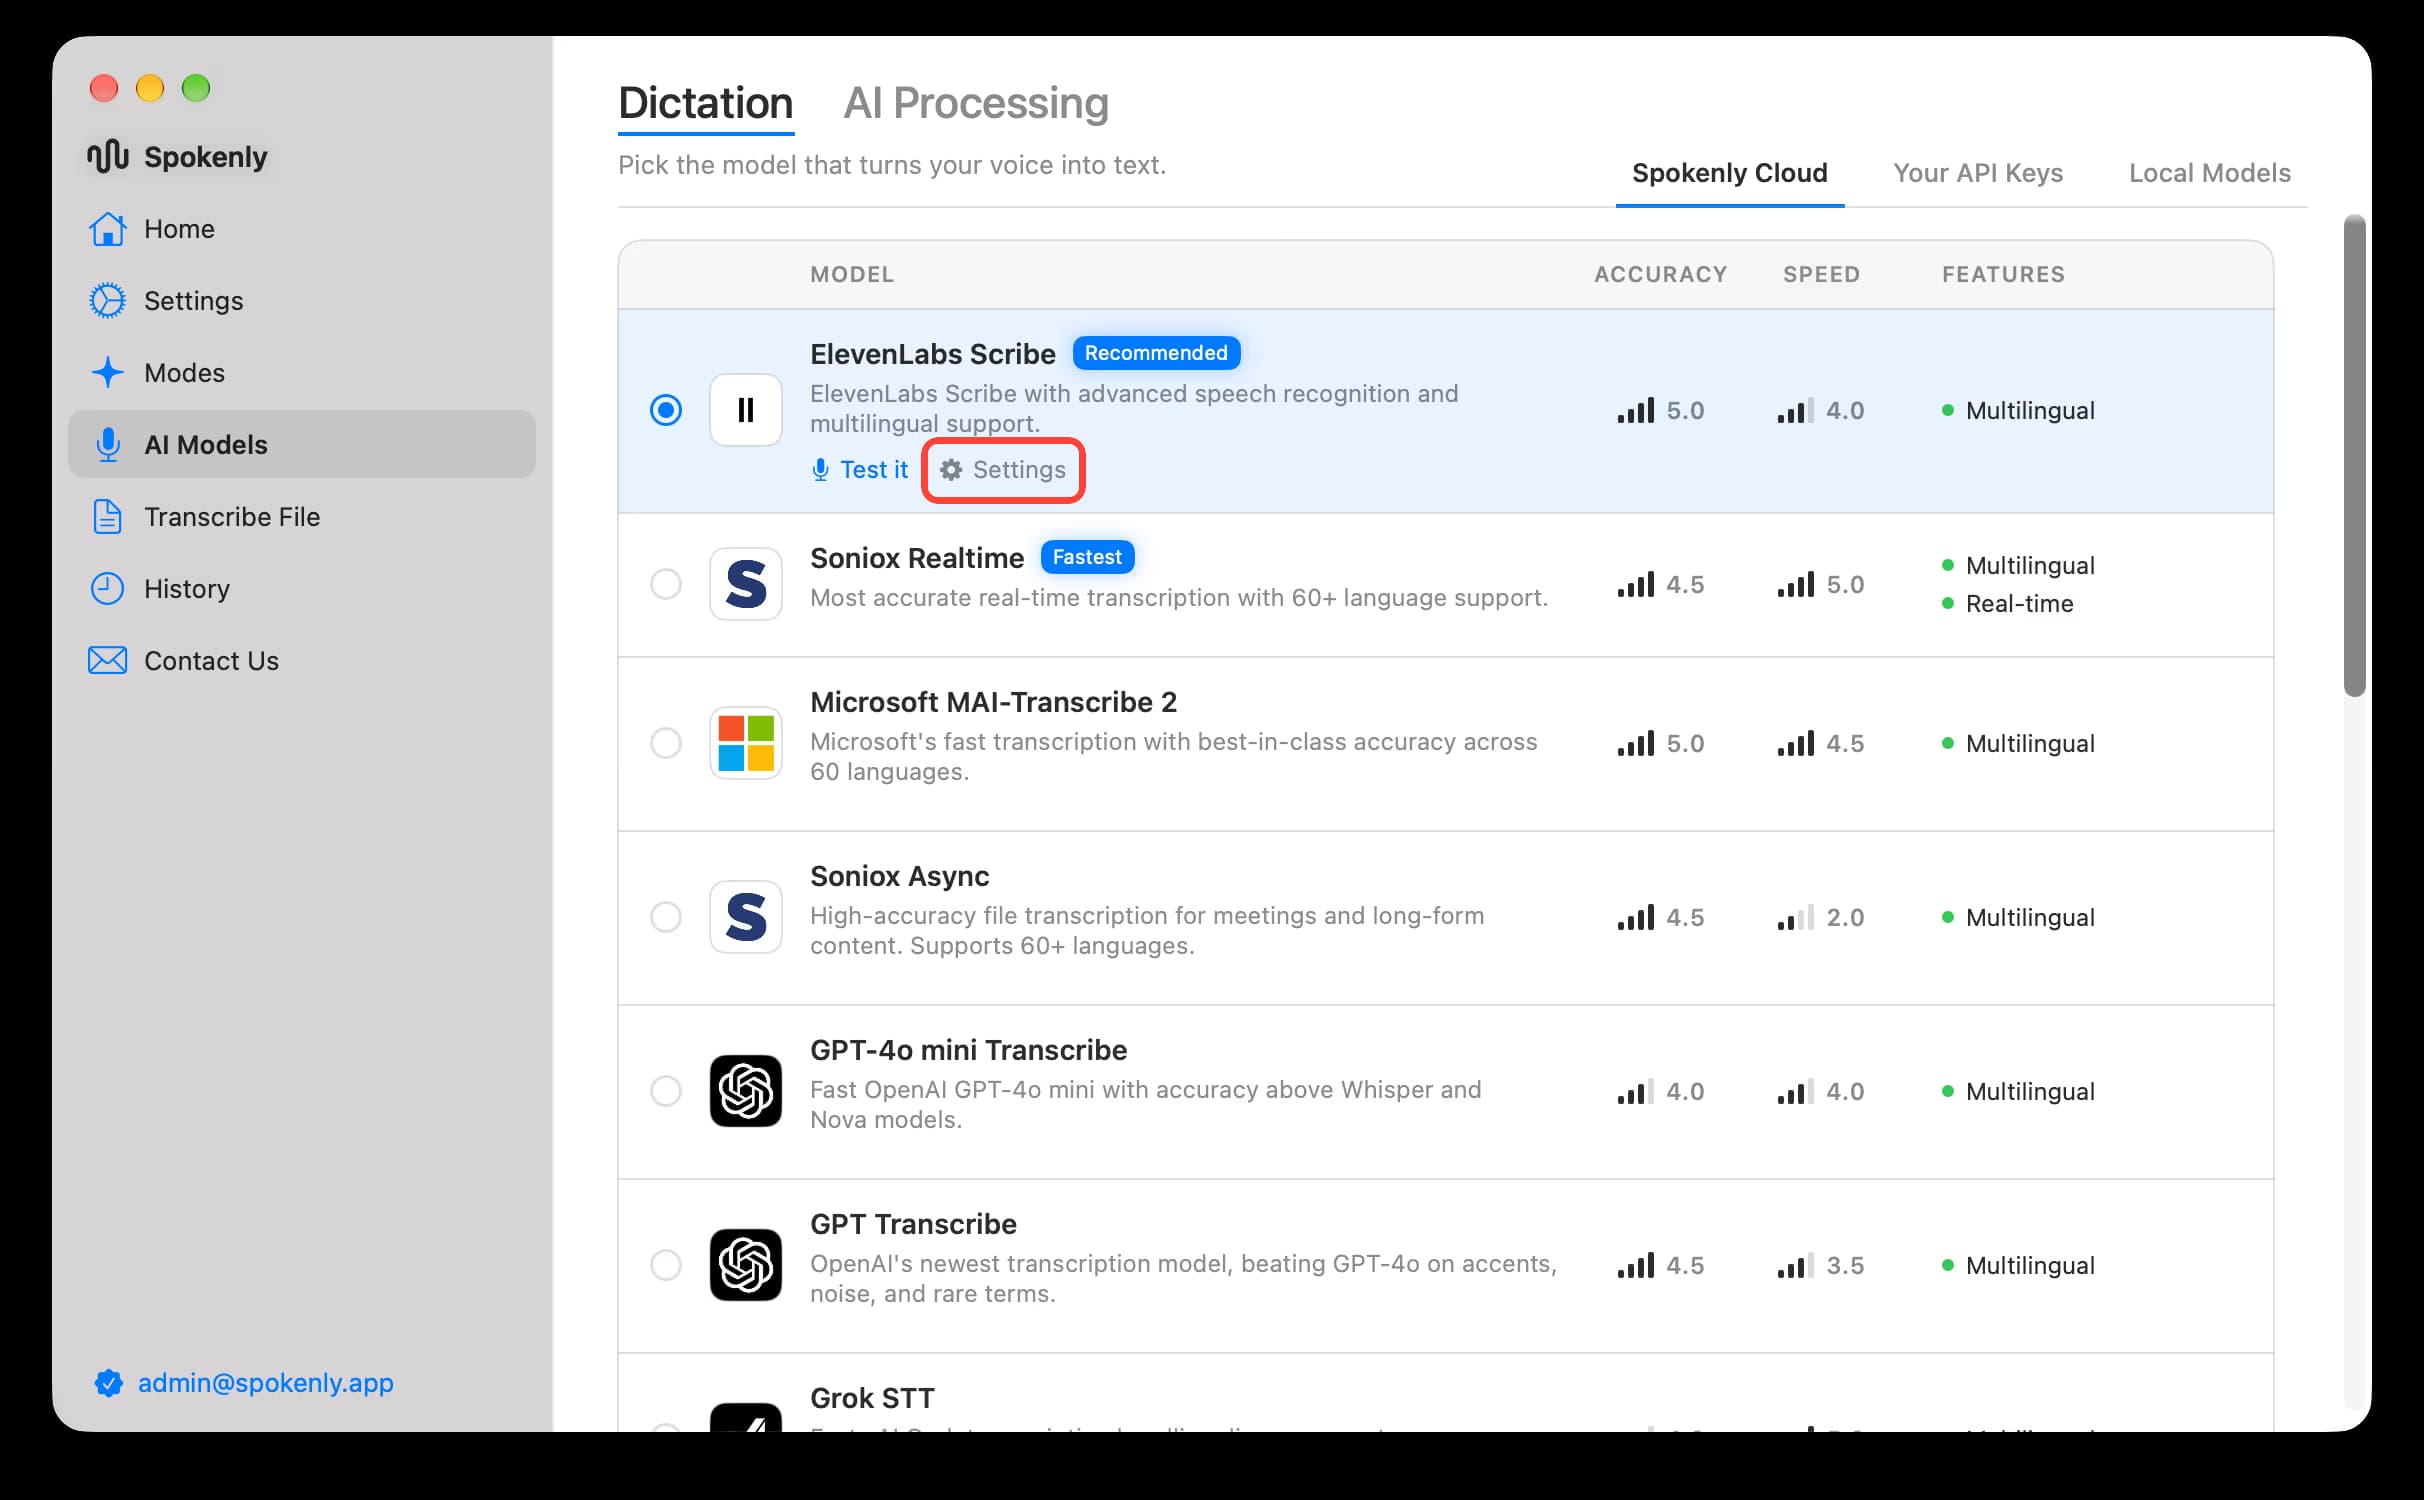The width and height of the screenshot is (2424, 1500).
Task: Click the GPT-4o mini Transcribe logo
Action: (x=746, y=1091)
